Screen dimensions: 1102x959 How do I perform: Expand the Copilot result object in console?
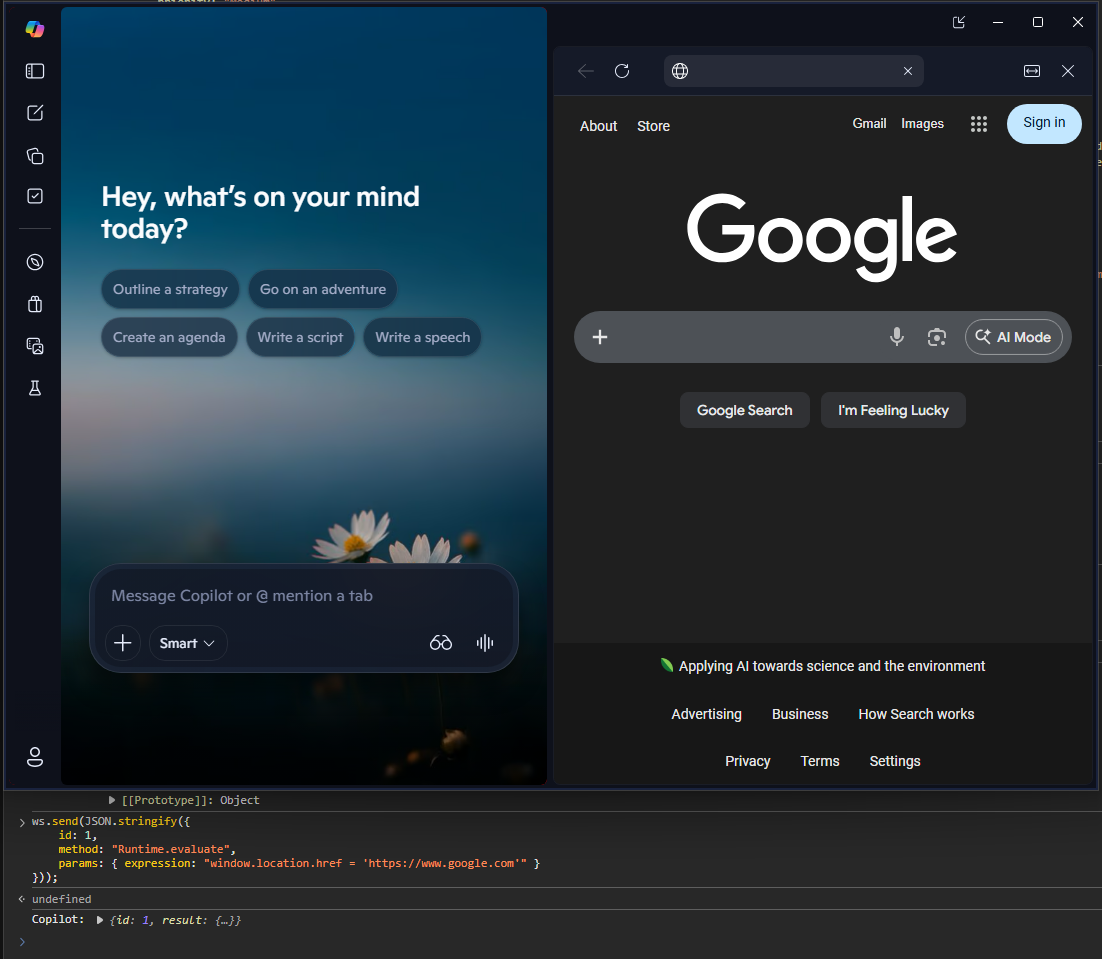(x=100, y=920)
